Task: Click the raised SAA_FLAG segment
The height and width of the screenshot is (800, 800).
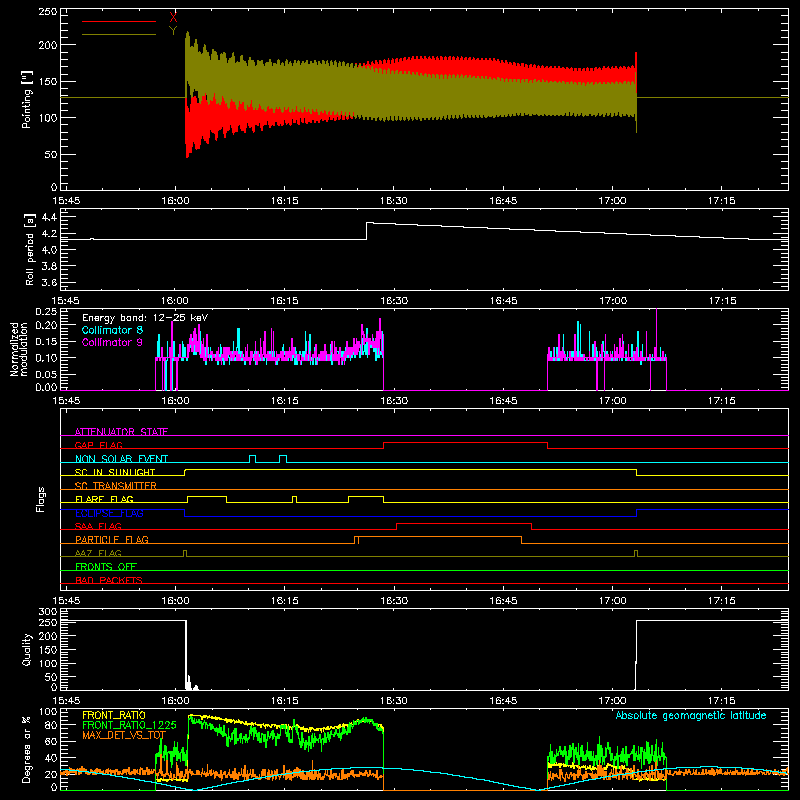Action: tap(464, 523)
